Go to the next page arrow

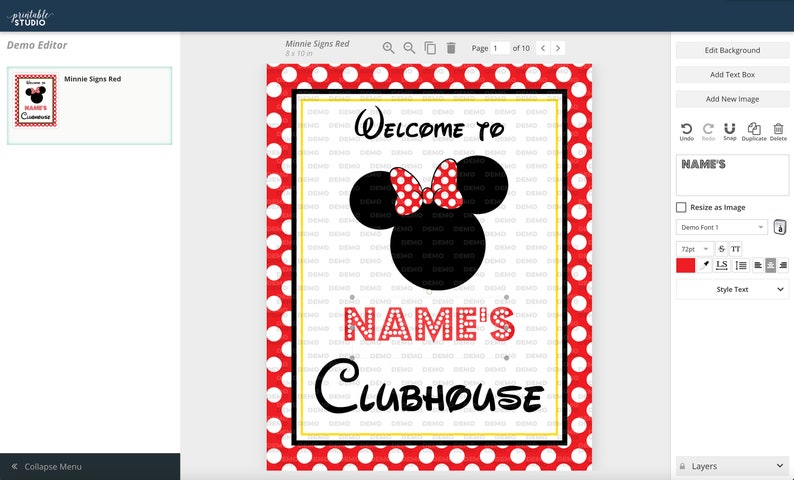558,48
